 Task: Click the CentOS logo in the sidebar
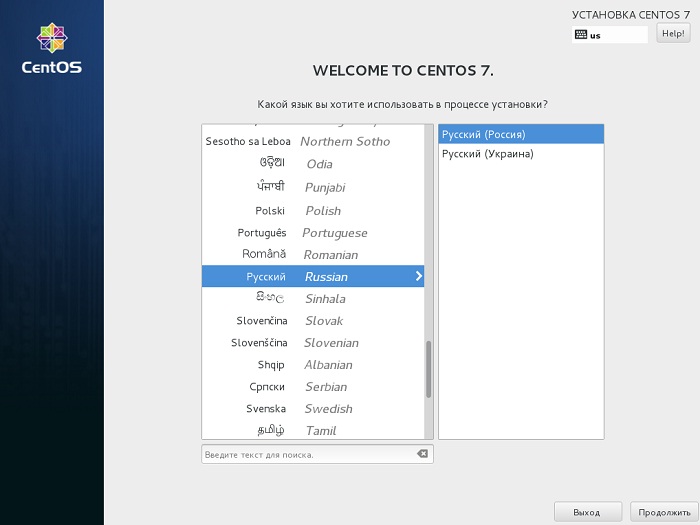52,48
